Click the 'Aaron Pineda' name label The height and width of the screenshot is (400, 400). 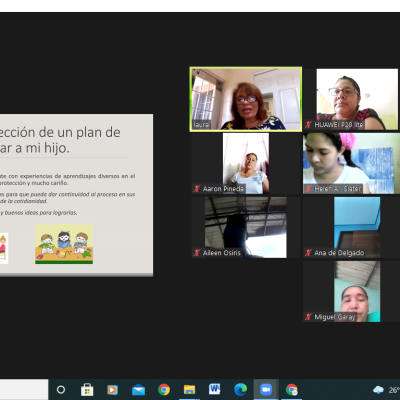(223, 189)
